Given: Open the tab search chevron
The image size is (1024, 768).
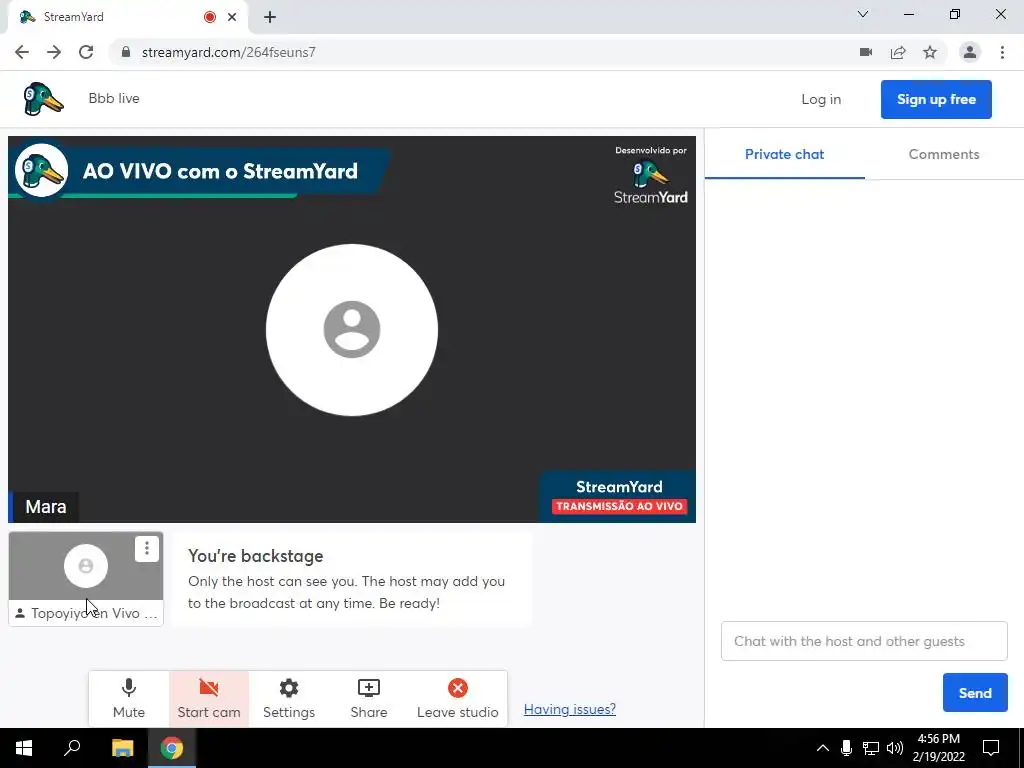Looking at the screenshot, I should [863, 14].
